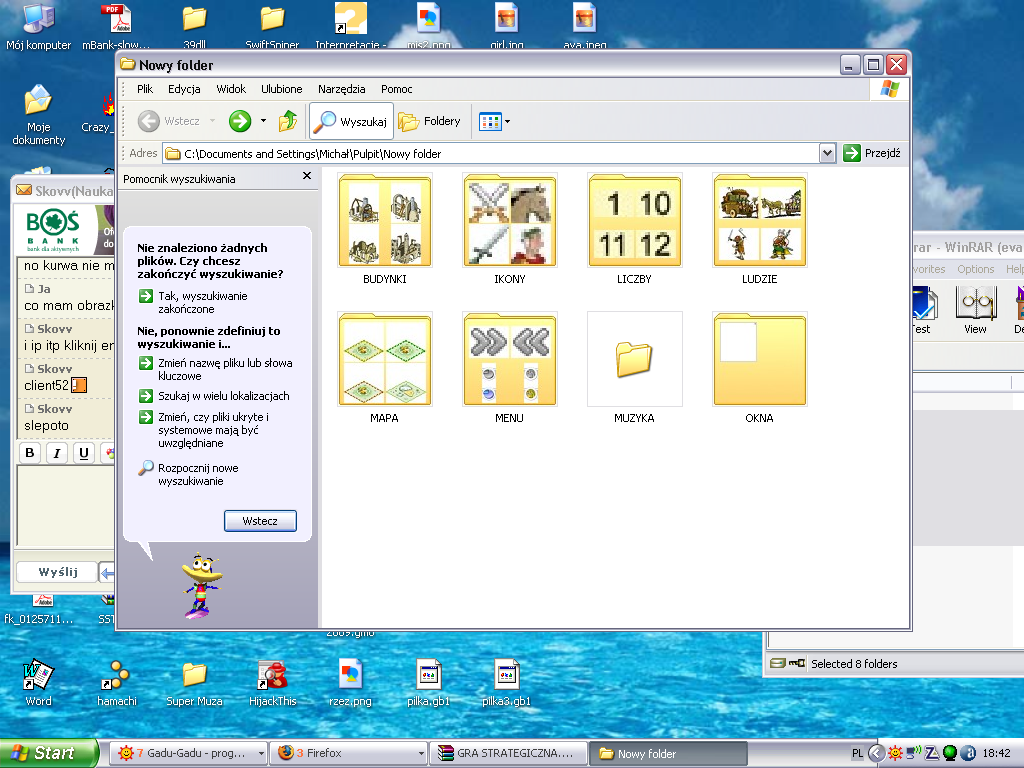This screenshot has height=768, width=1024.
Task: Open the LUDZIE folder
Action: [759, 221]
